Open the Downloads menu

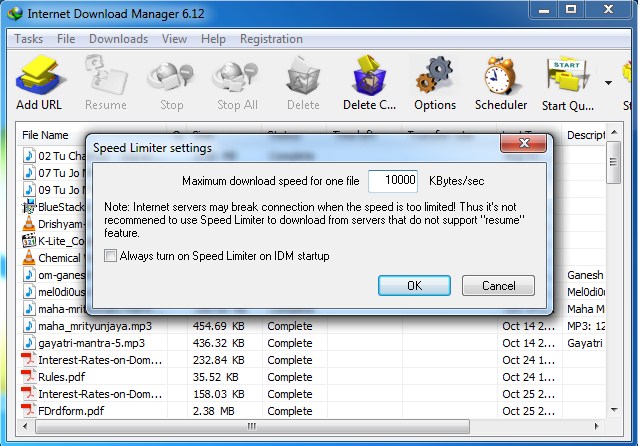[118, 39]
